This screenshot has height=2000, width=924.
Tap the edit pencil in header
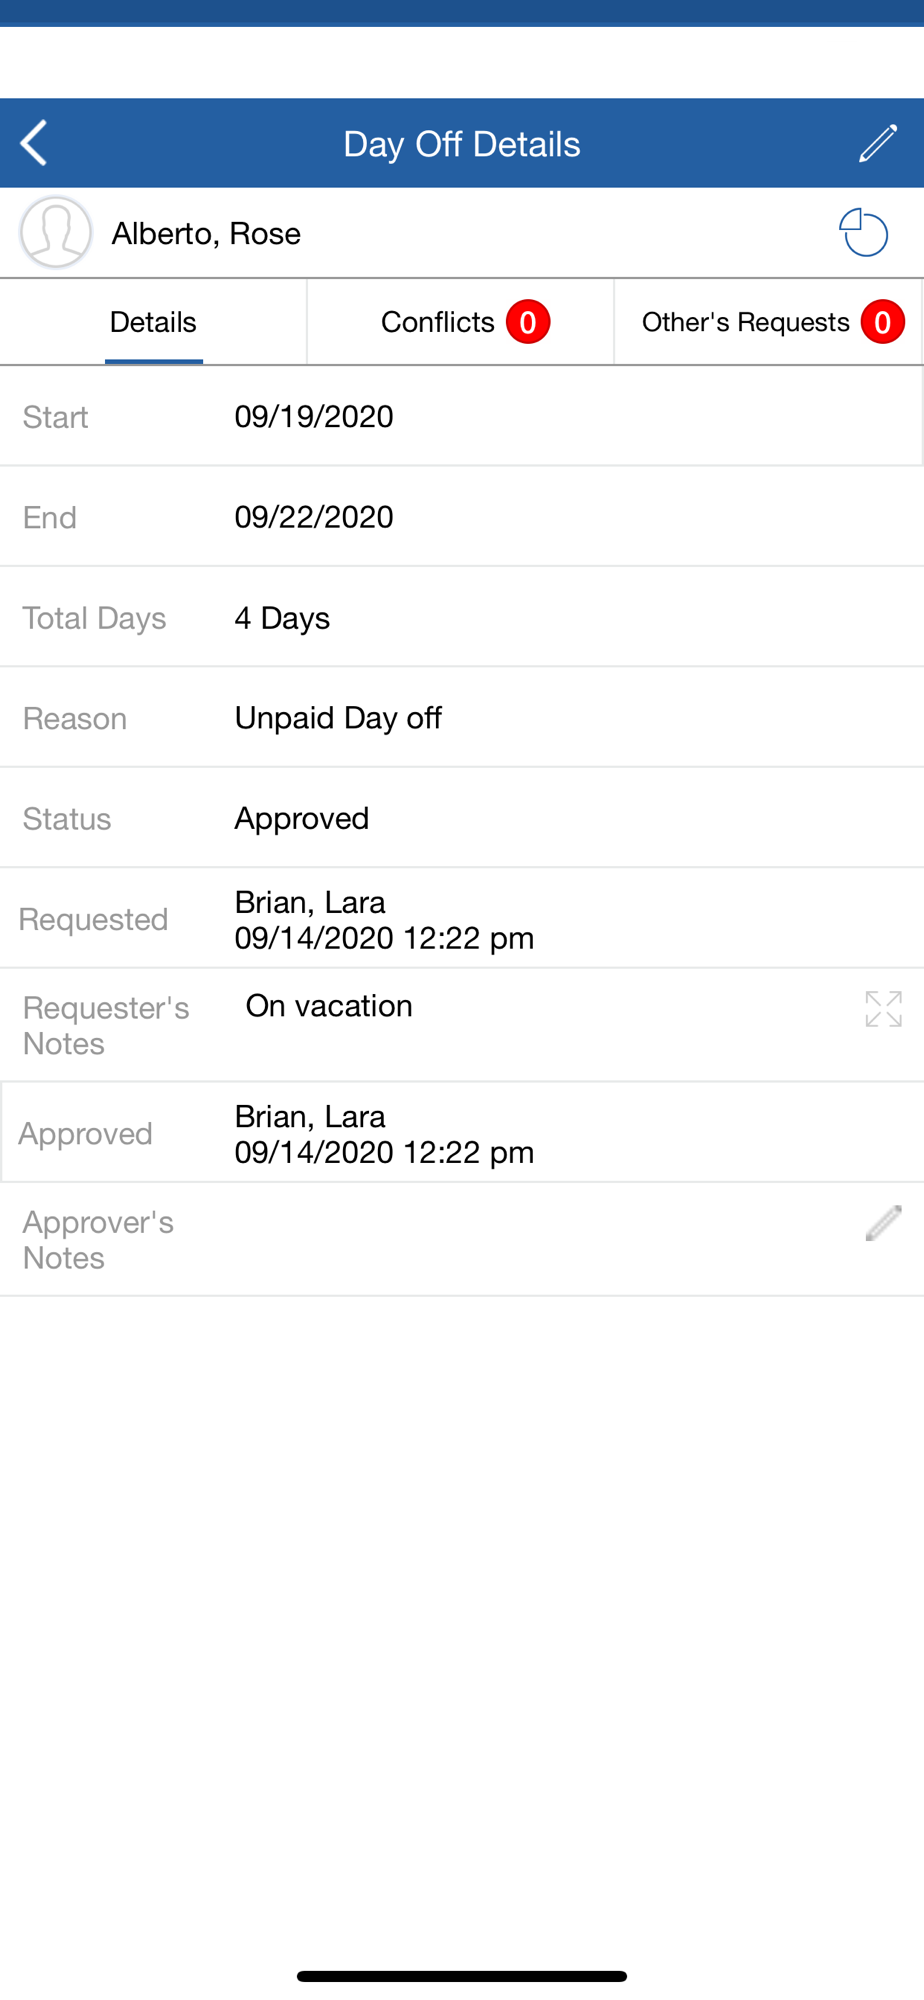[x=878, y=143]
